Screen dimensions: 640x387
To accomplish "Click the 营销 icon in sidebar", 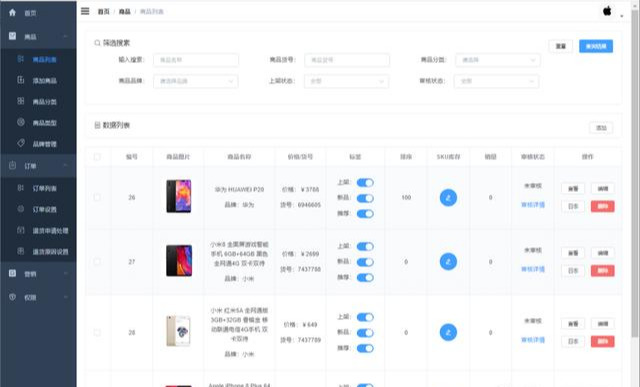I will (12, 273).
